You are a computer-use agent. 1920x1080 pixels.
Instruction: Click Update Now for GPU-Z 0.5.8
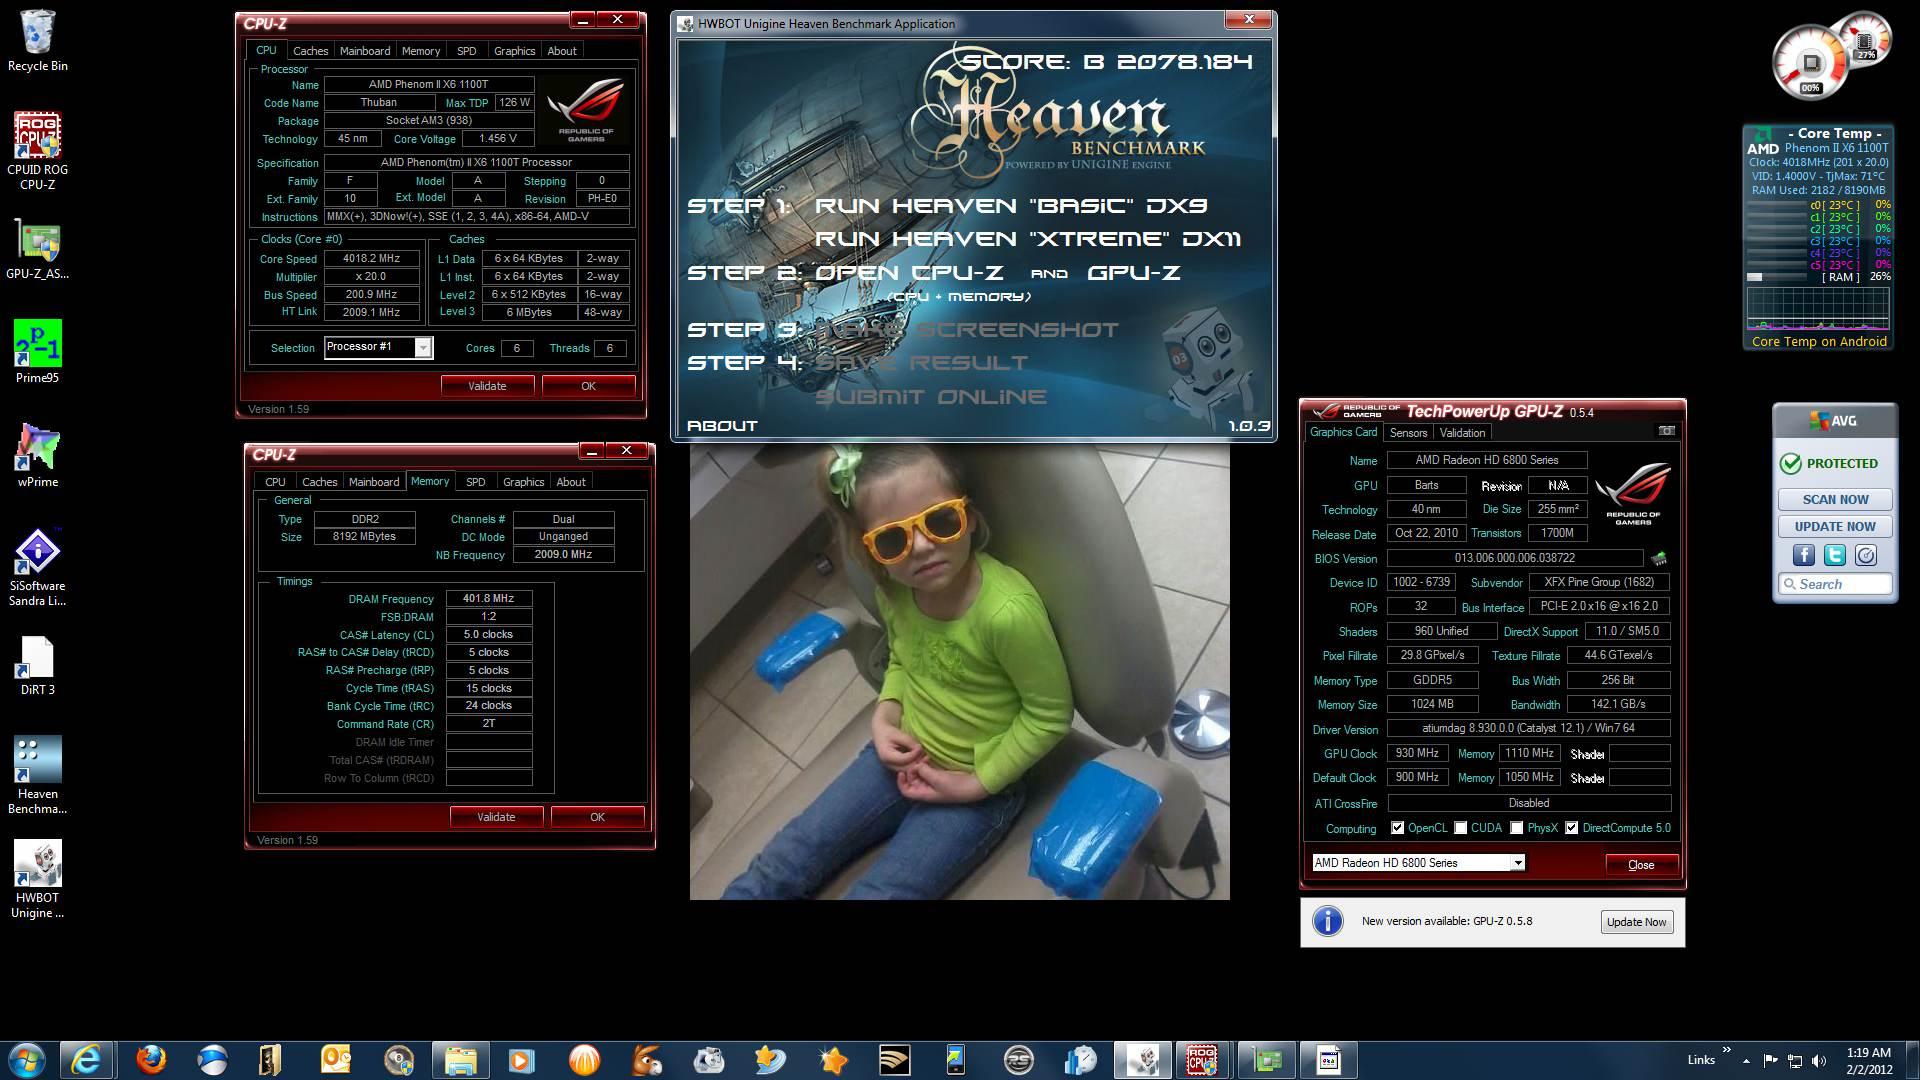(x=1636, y=922)
